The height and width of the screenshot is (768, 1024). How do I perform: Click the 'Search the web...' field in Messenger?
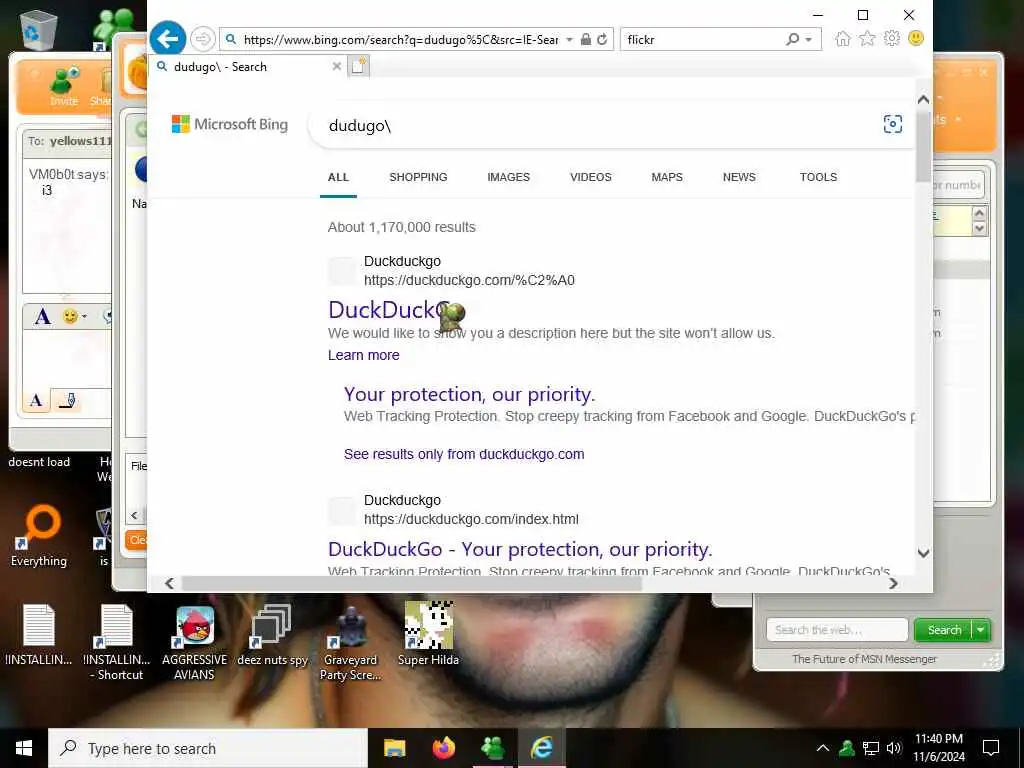pos(837,630)
